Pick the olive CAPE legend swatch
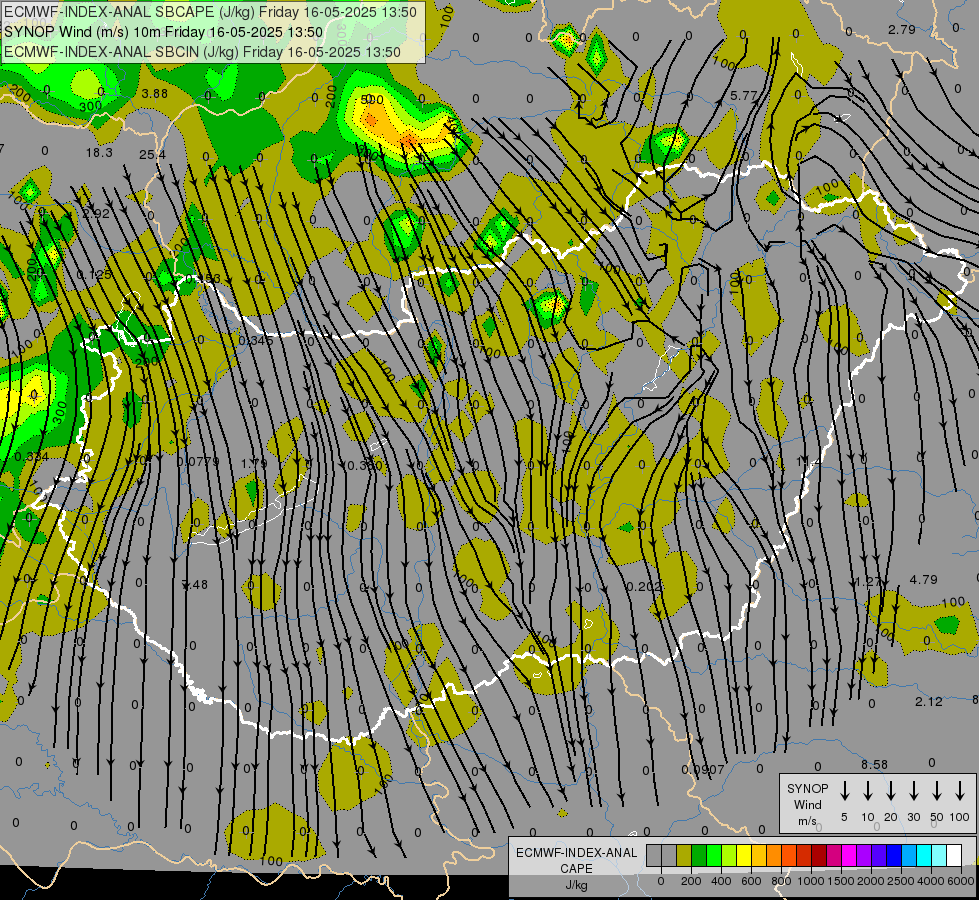979x900 pixels. click(684, 855)
